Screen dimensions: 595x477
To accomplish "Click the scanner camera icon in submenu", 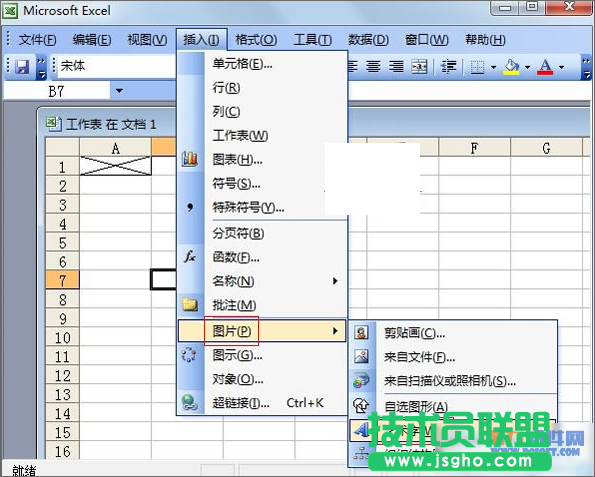I will pos(361,380).
